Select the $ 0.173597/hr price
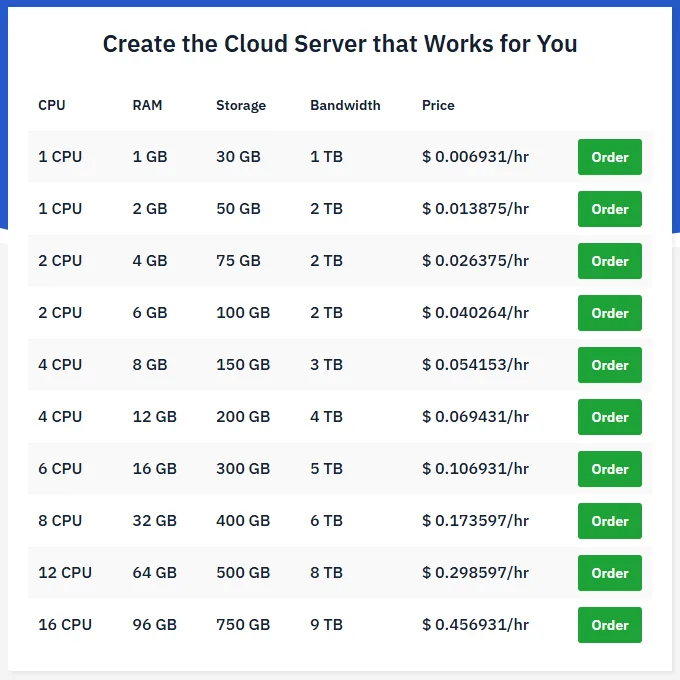The height and width of the screenshot is (680, 680). pos(475,521)
